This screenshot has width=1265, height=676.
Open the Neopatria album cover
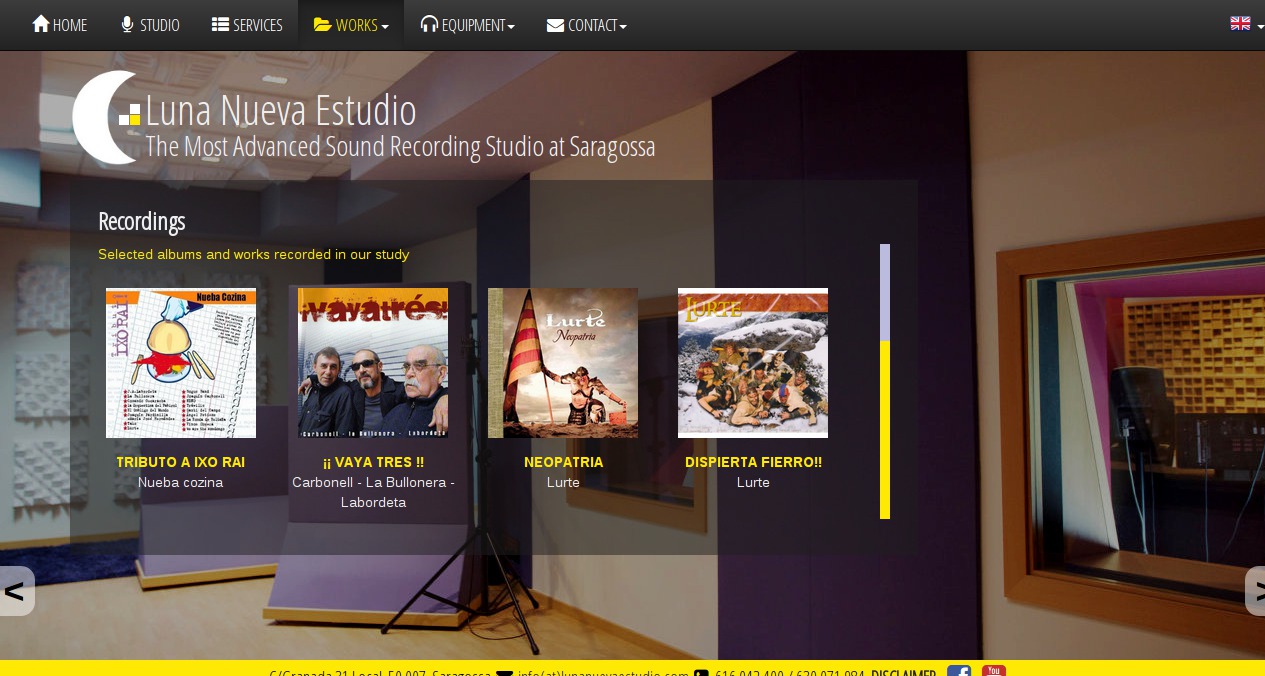click(x=563, y=363)
